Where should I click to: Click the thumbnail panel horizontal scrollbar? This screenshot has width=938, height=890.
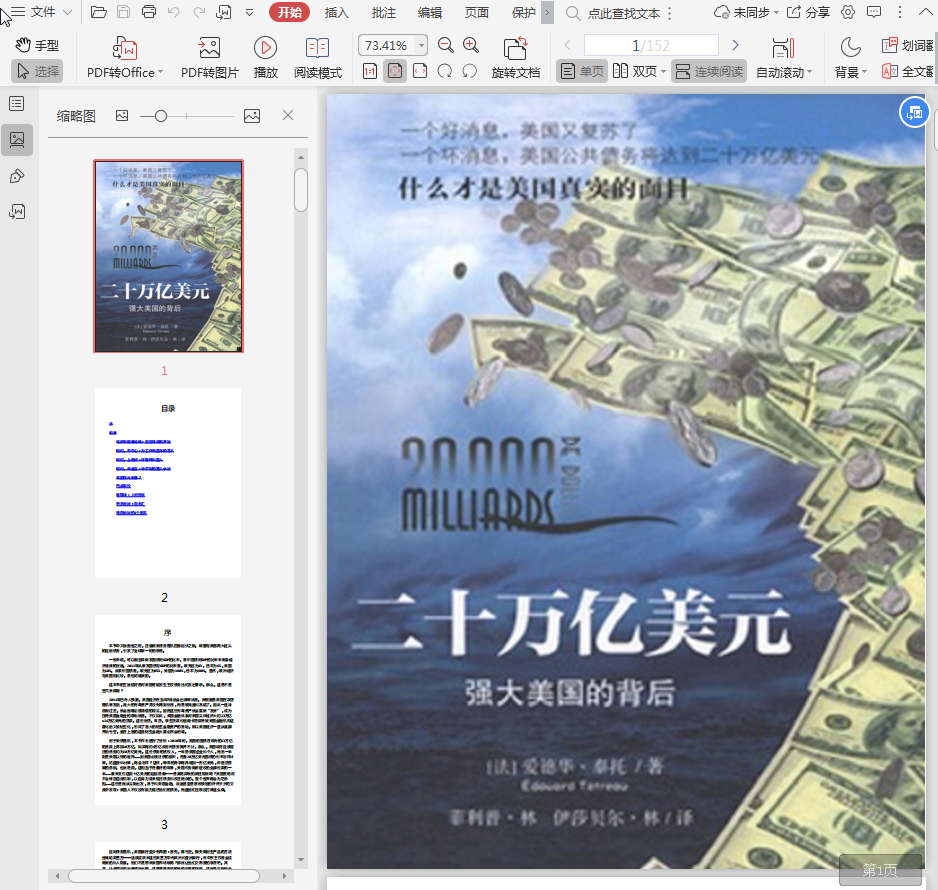(164, 876)
